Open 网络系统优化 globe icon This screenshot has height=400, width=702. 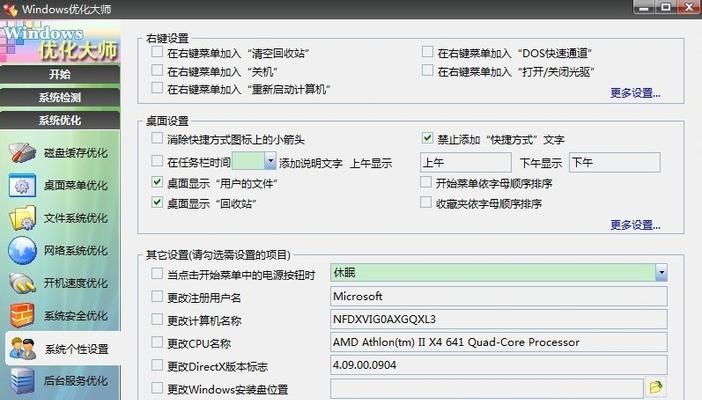(x=22, y=250)
